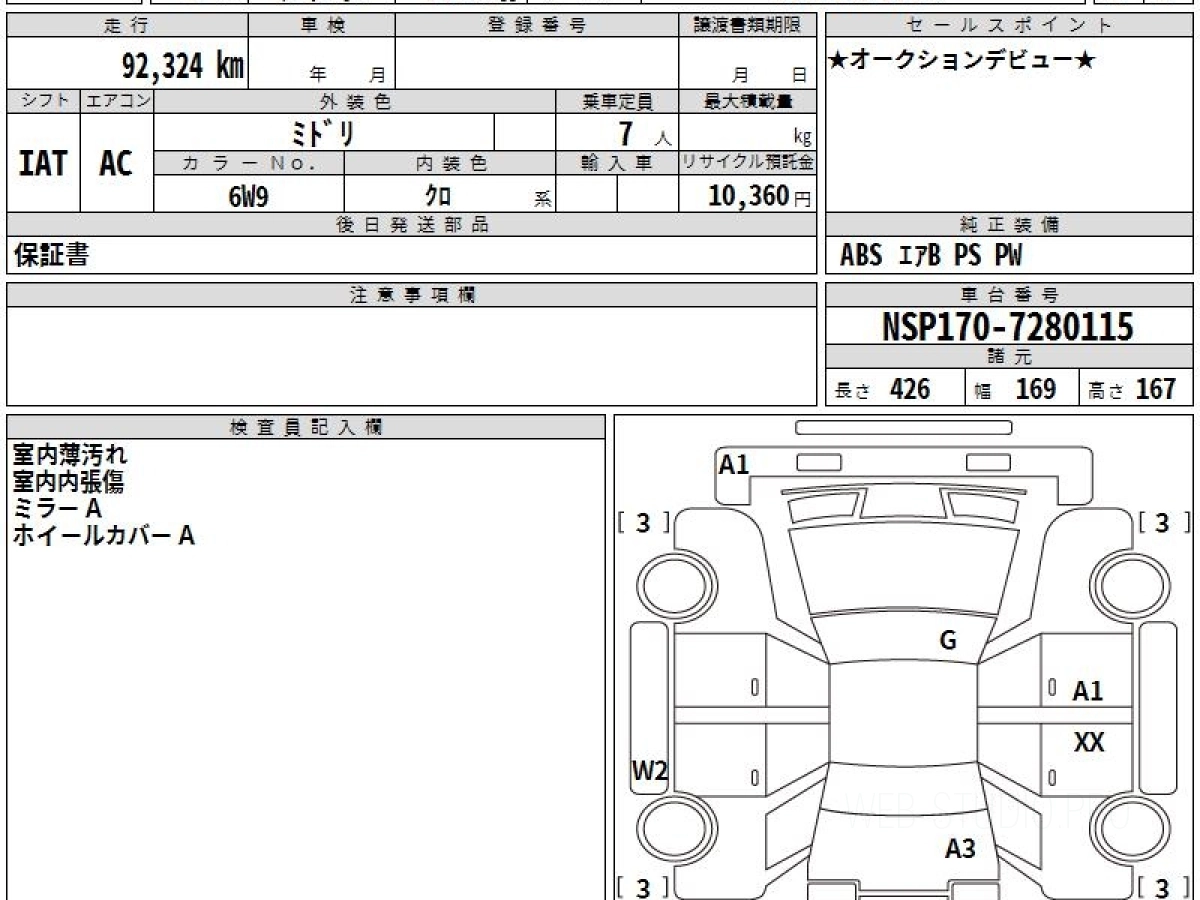Click the W2 mark on left side
Screen dimensions: 1200x900
click(649, 770)
